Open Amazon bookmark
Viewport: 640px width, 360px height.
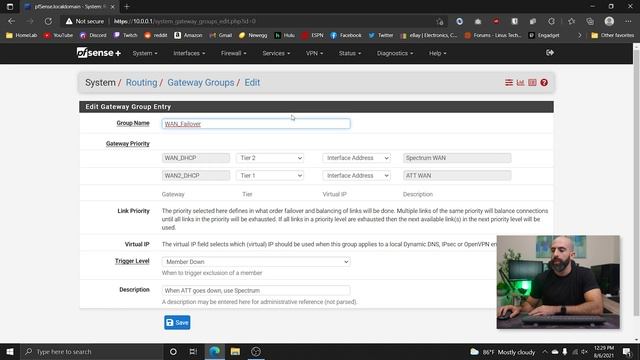click(x=188, y=36)
